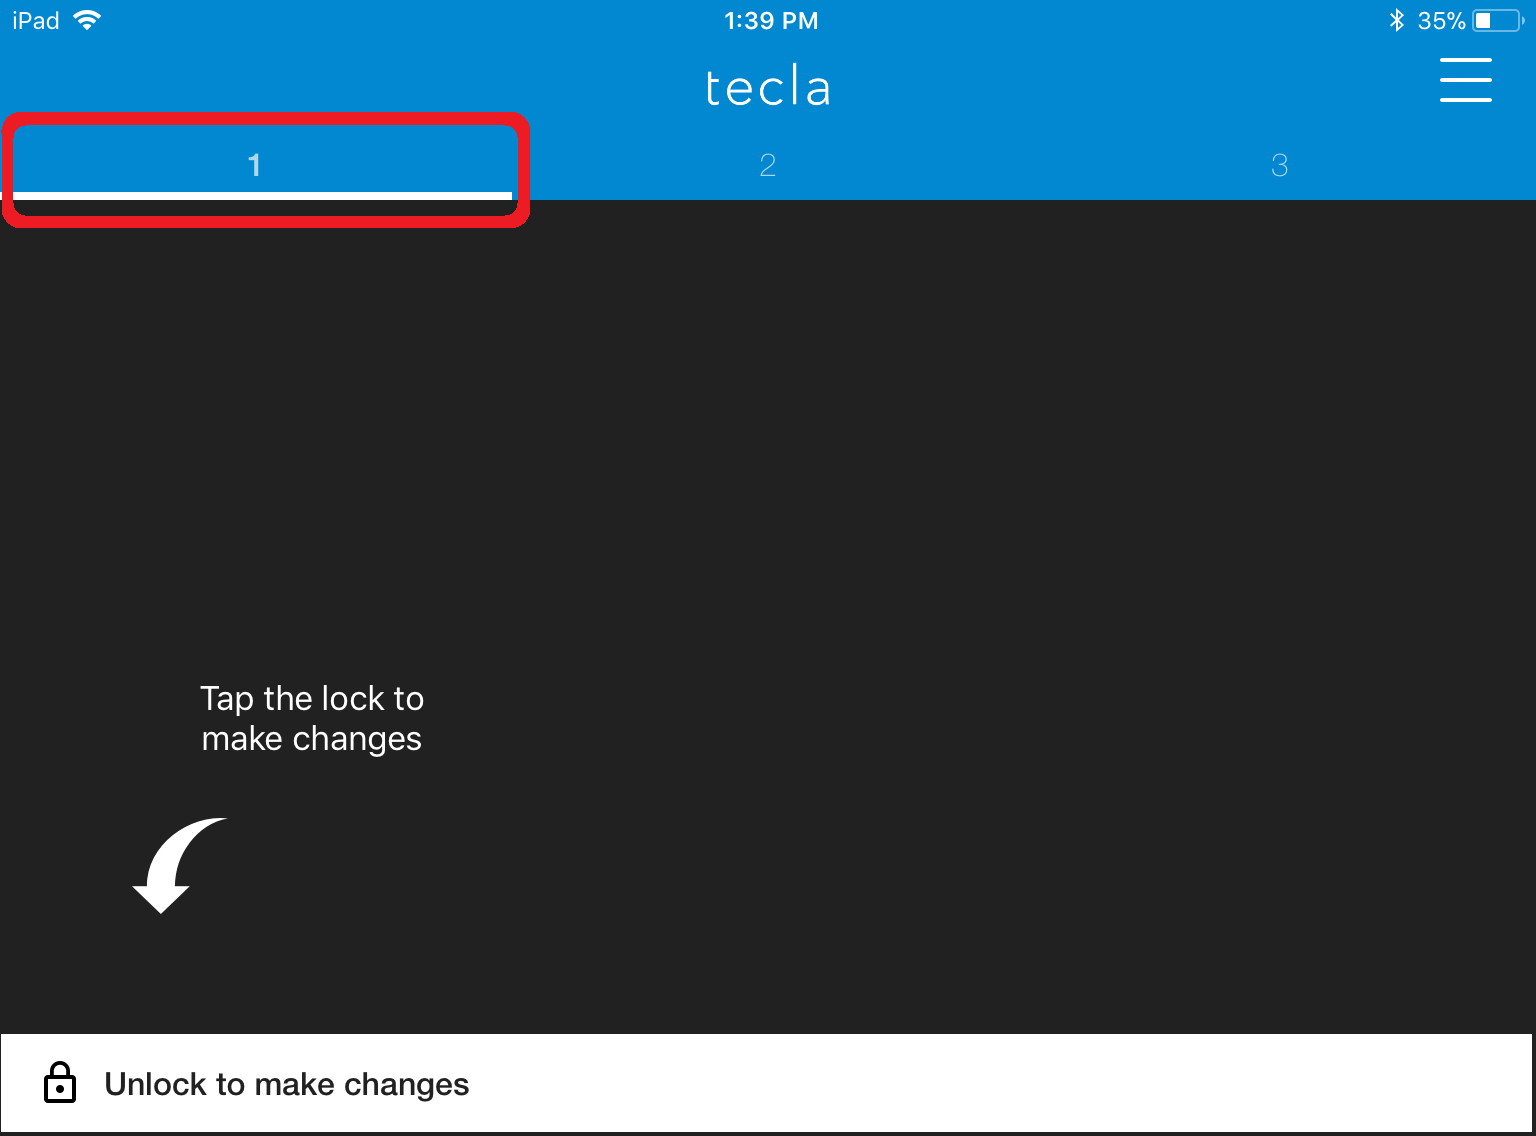Tap the tecla logo
This screenshot has height=1136, width=1536.
(x=768, y=87)
